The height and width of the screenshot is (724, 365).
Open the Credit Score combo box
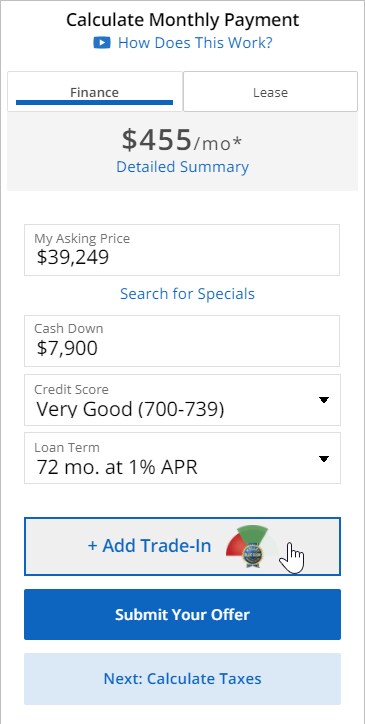point(182,400)
